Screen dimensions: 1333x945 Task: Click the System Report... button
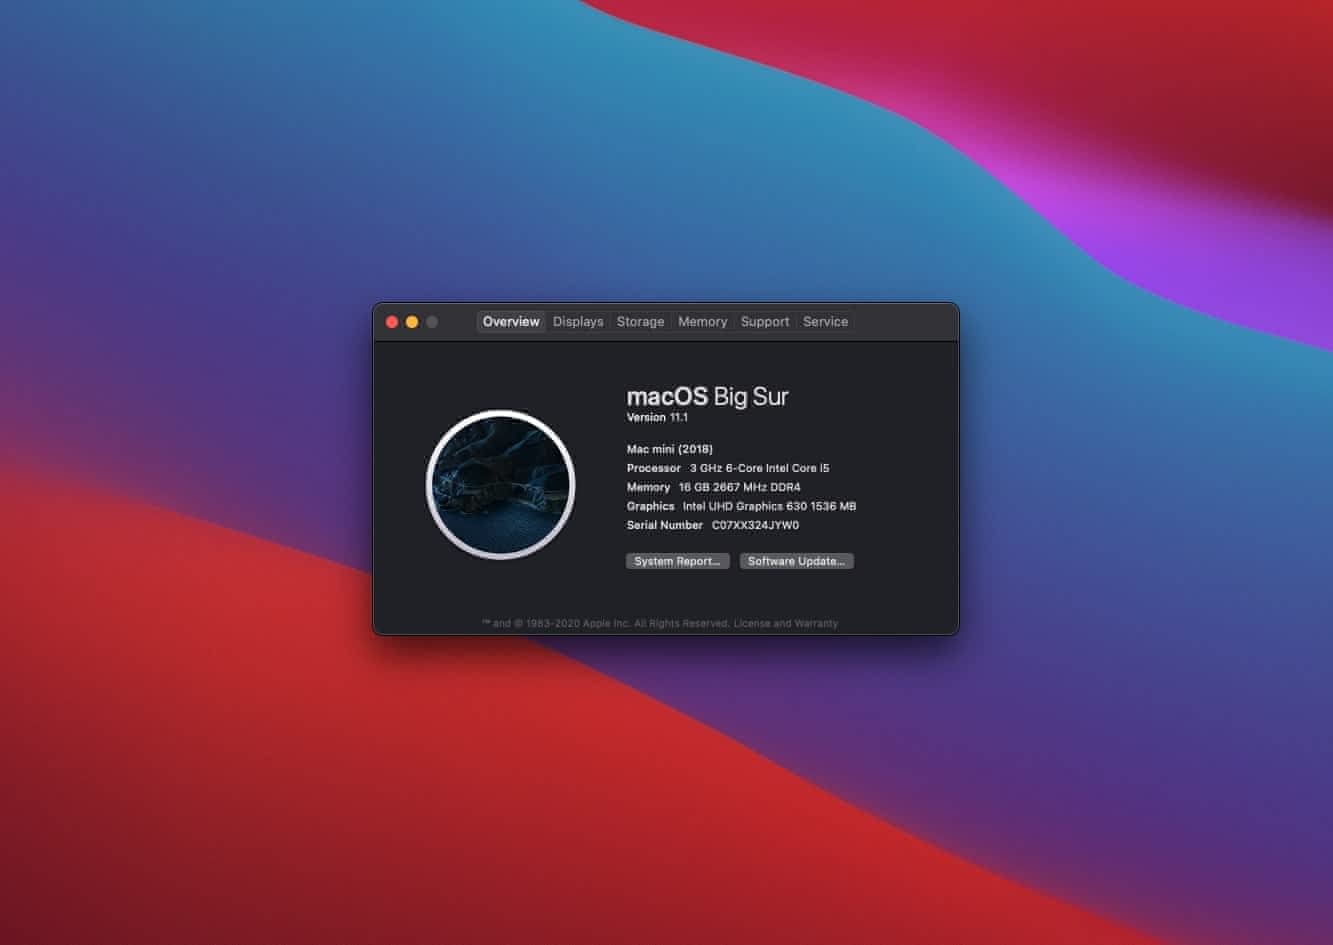click(x=677, y=561)
